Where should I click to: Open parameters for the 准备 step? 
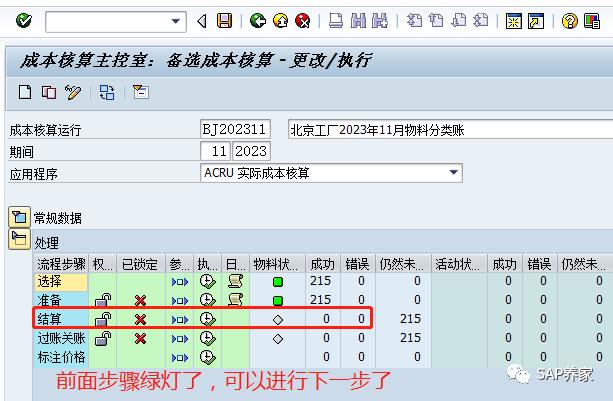180,301
